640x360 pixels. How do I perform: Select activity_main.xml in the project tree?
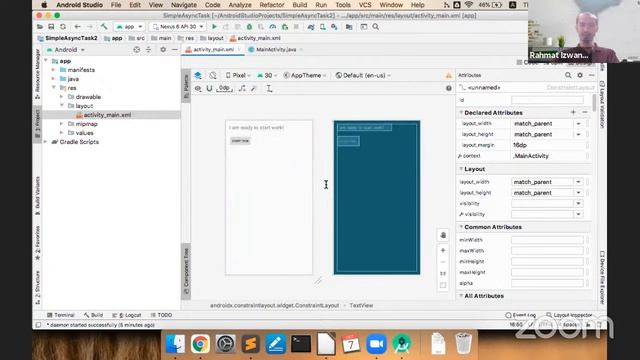[x=107, y=115]
